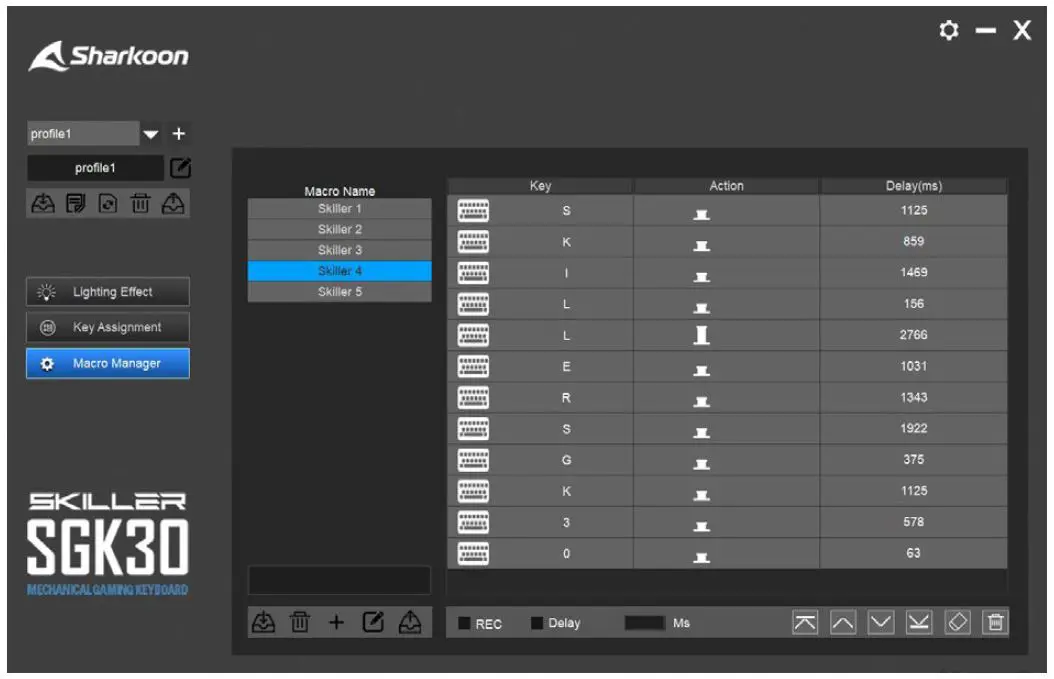The height and width of the screenshot is (679, 1054).
Task: Open Lighting Effect section
Action: point(108,292)
